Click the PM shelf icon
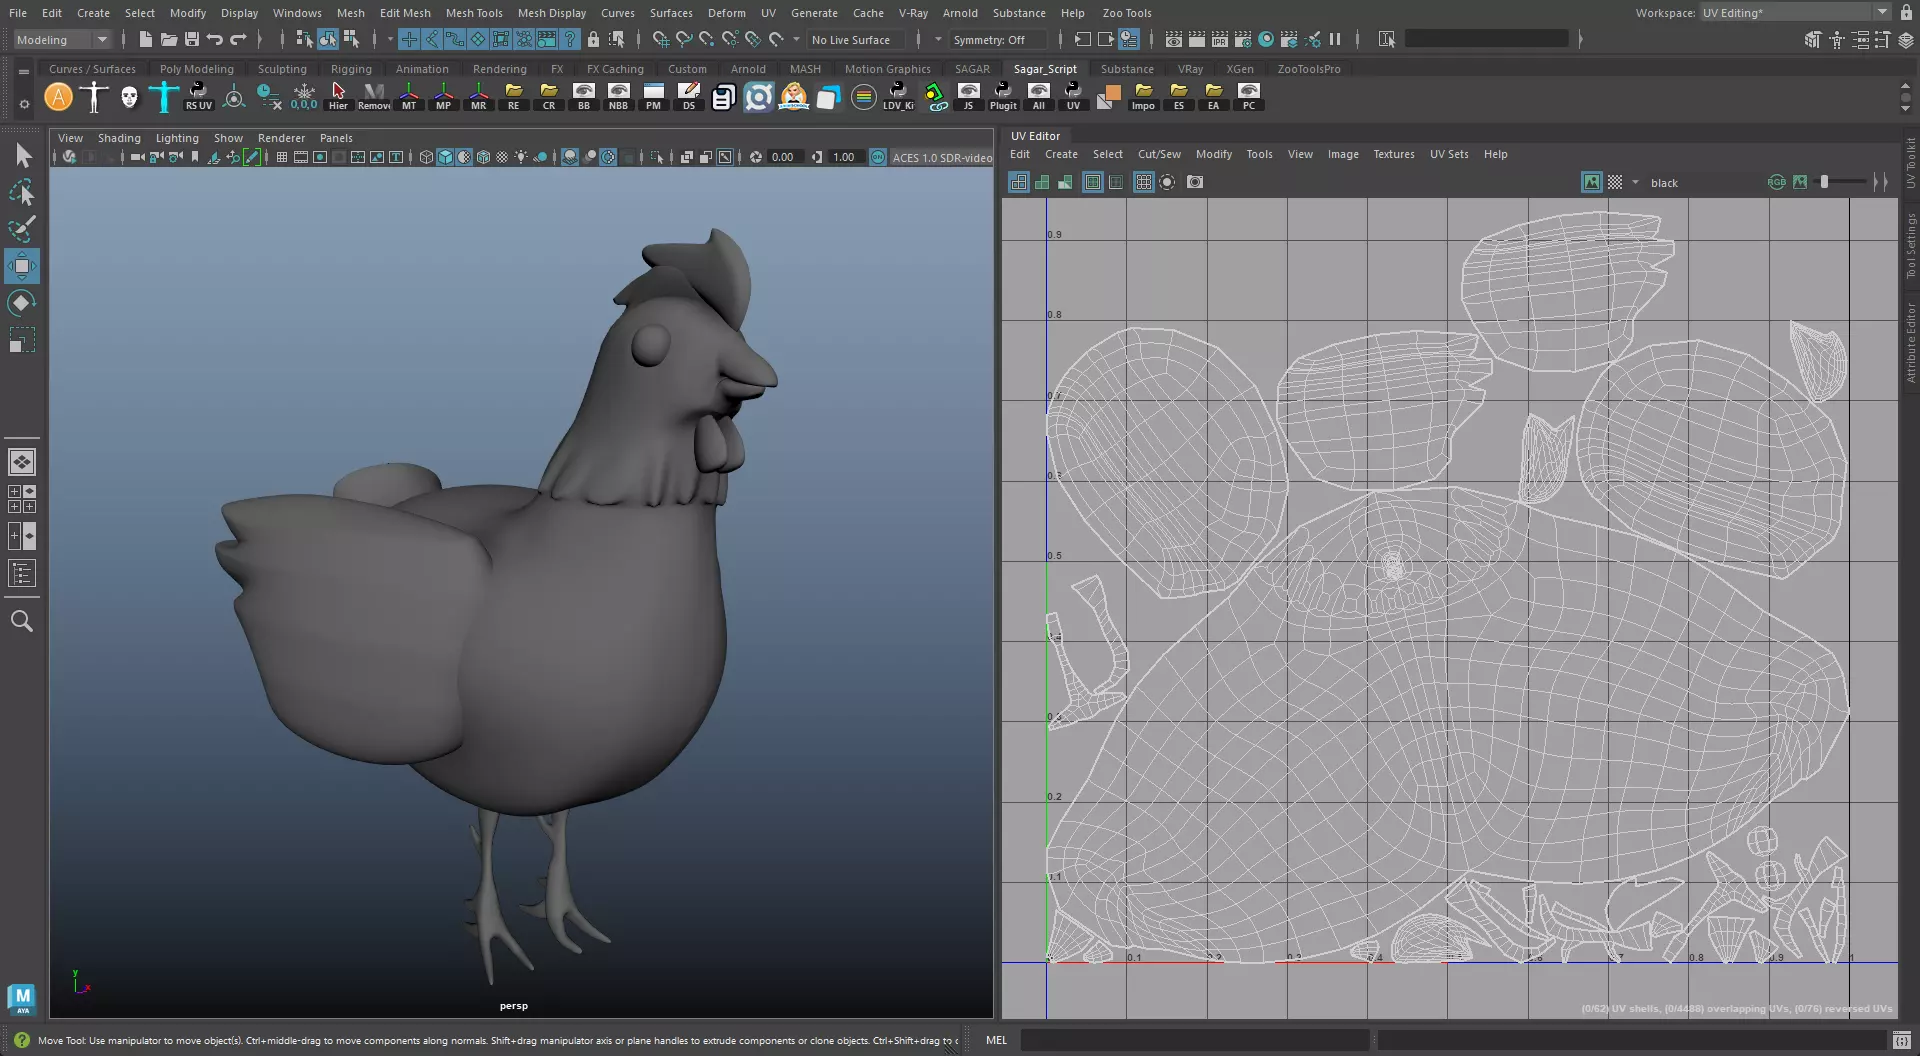 coord(653,97)
